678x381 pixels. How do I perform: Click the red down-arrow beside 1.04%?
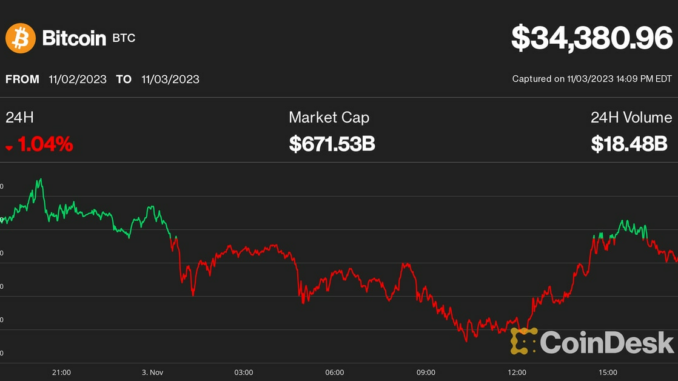pos(9,148)
